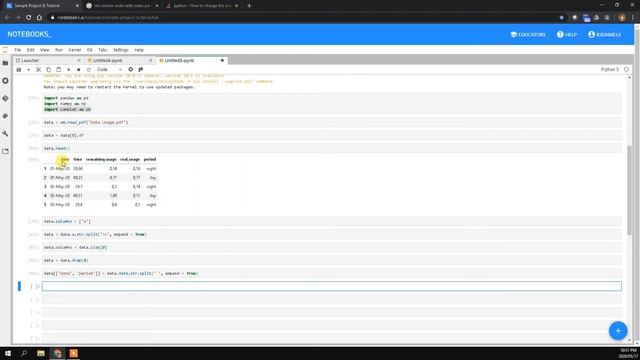Open the Git menu
Screen dimensions: 640x360
(x=90, y=50)
